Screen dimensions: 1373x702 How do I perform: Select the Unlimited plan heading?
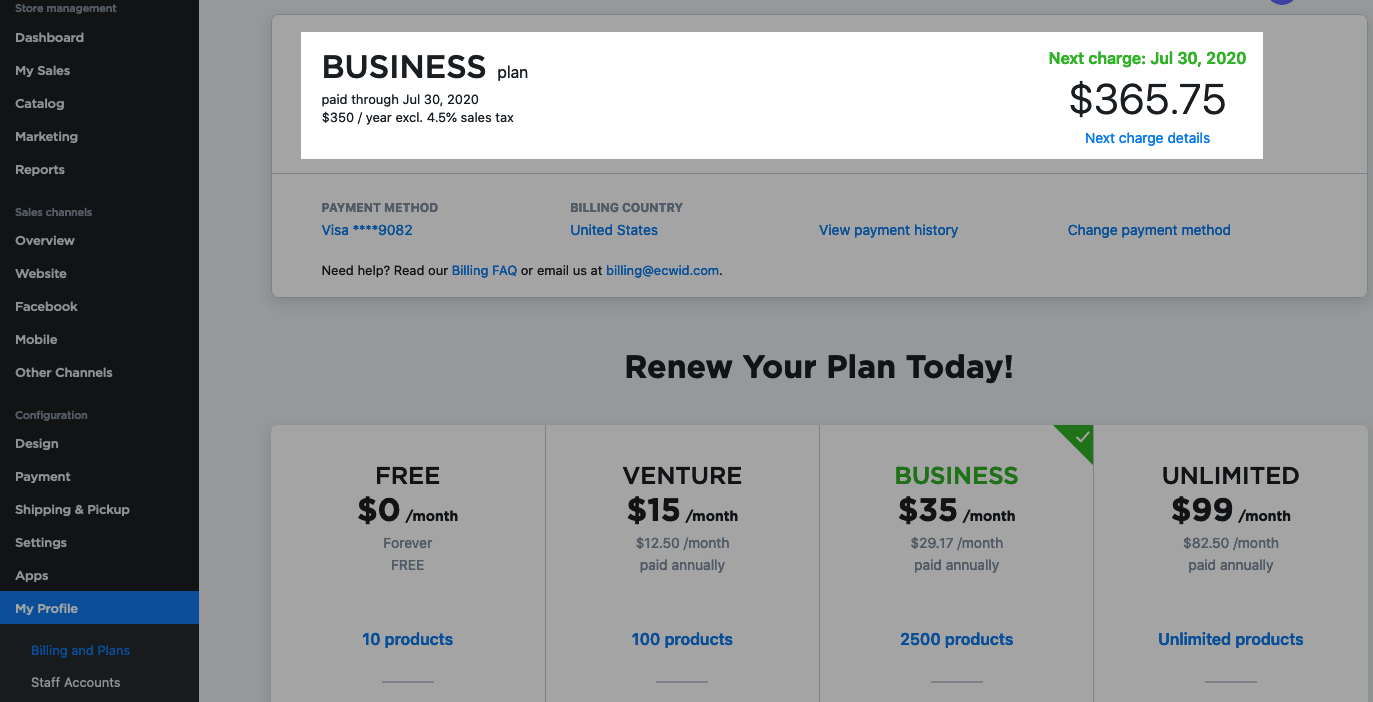coord(1230,476)
